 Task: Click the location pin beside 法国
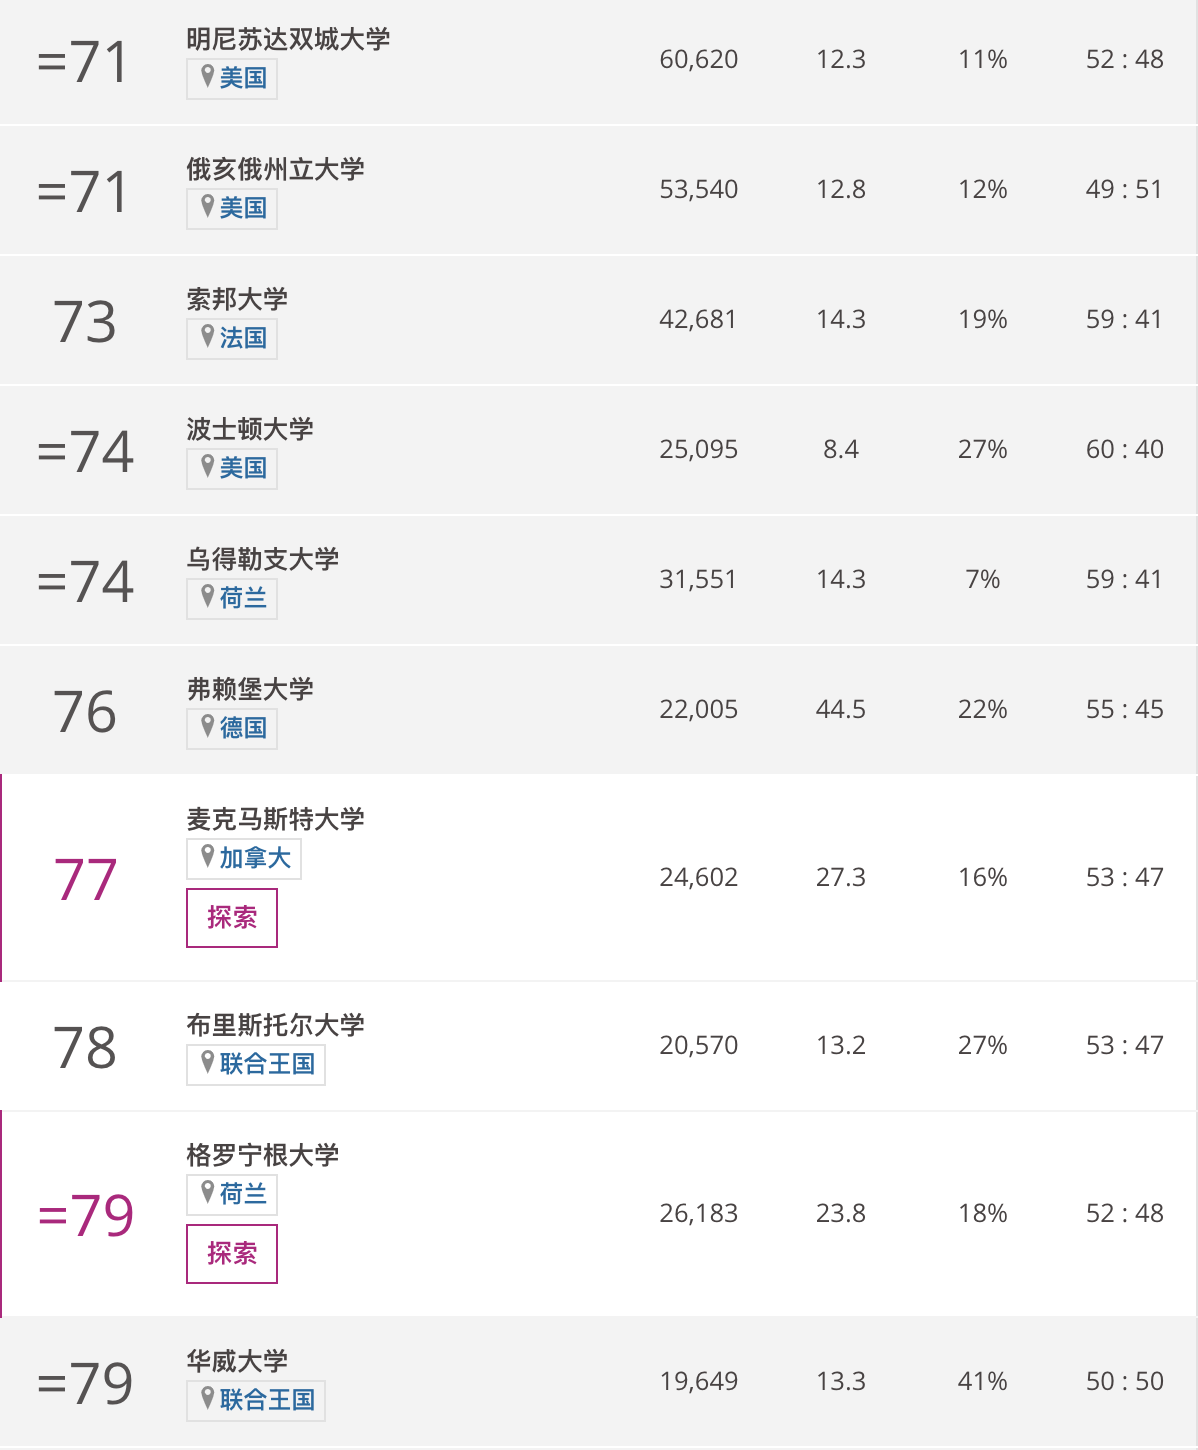(x=208, y=336)
